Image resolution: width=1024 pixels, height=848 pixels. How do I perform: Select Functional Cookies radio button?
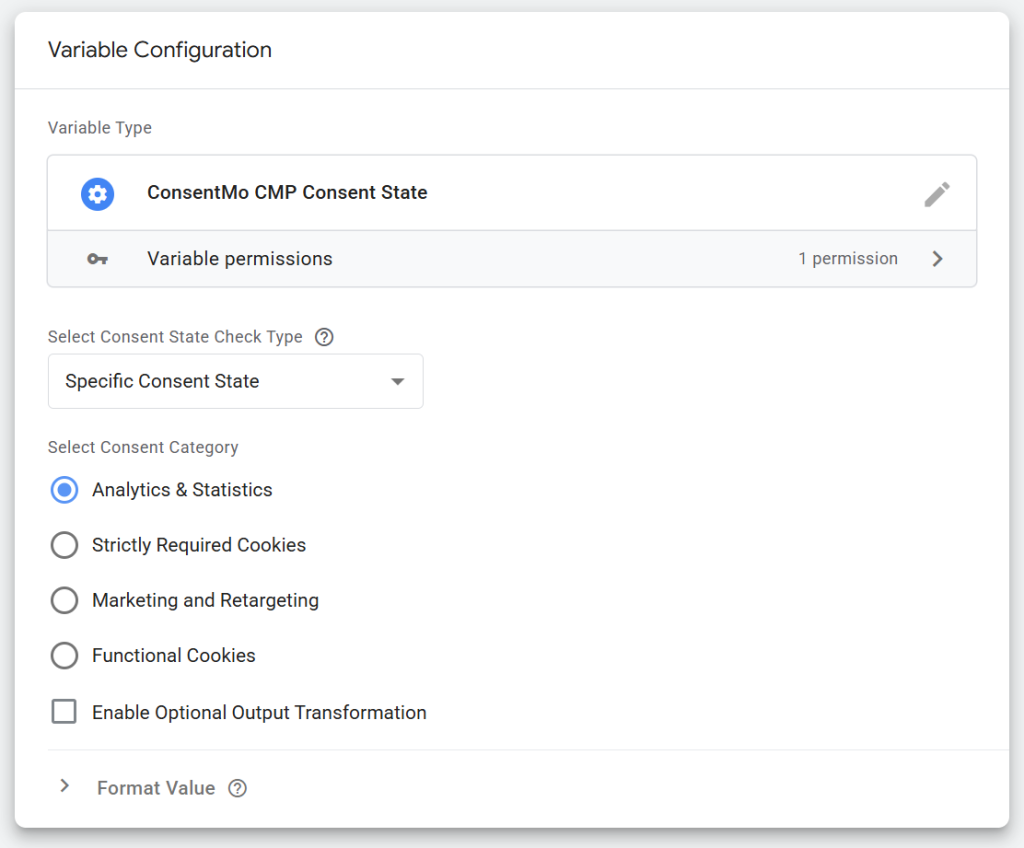pyautogui.click(x=64, y=655)
